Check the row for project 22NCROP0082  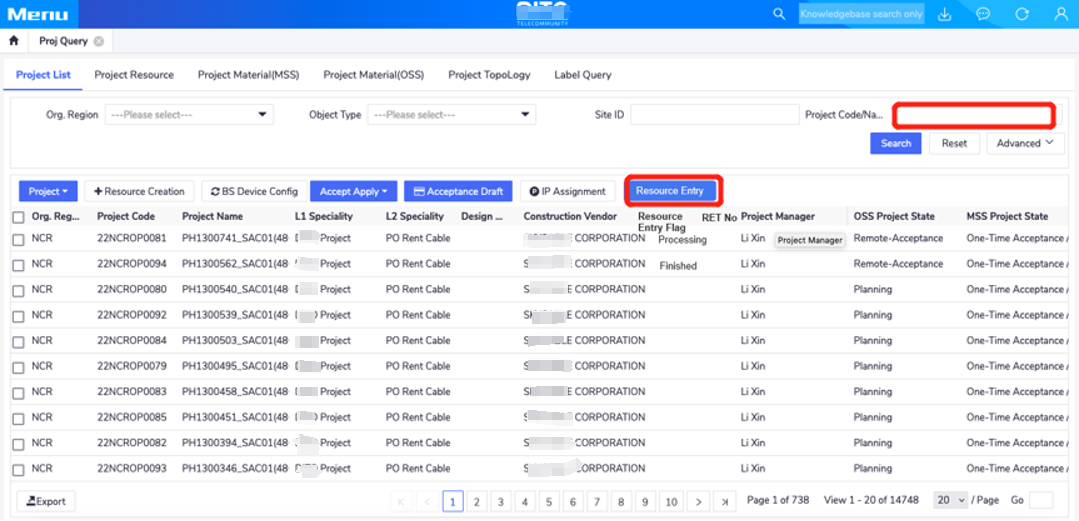coord(19,444)
